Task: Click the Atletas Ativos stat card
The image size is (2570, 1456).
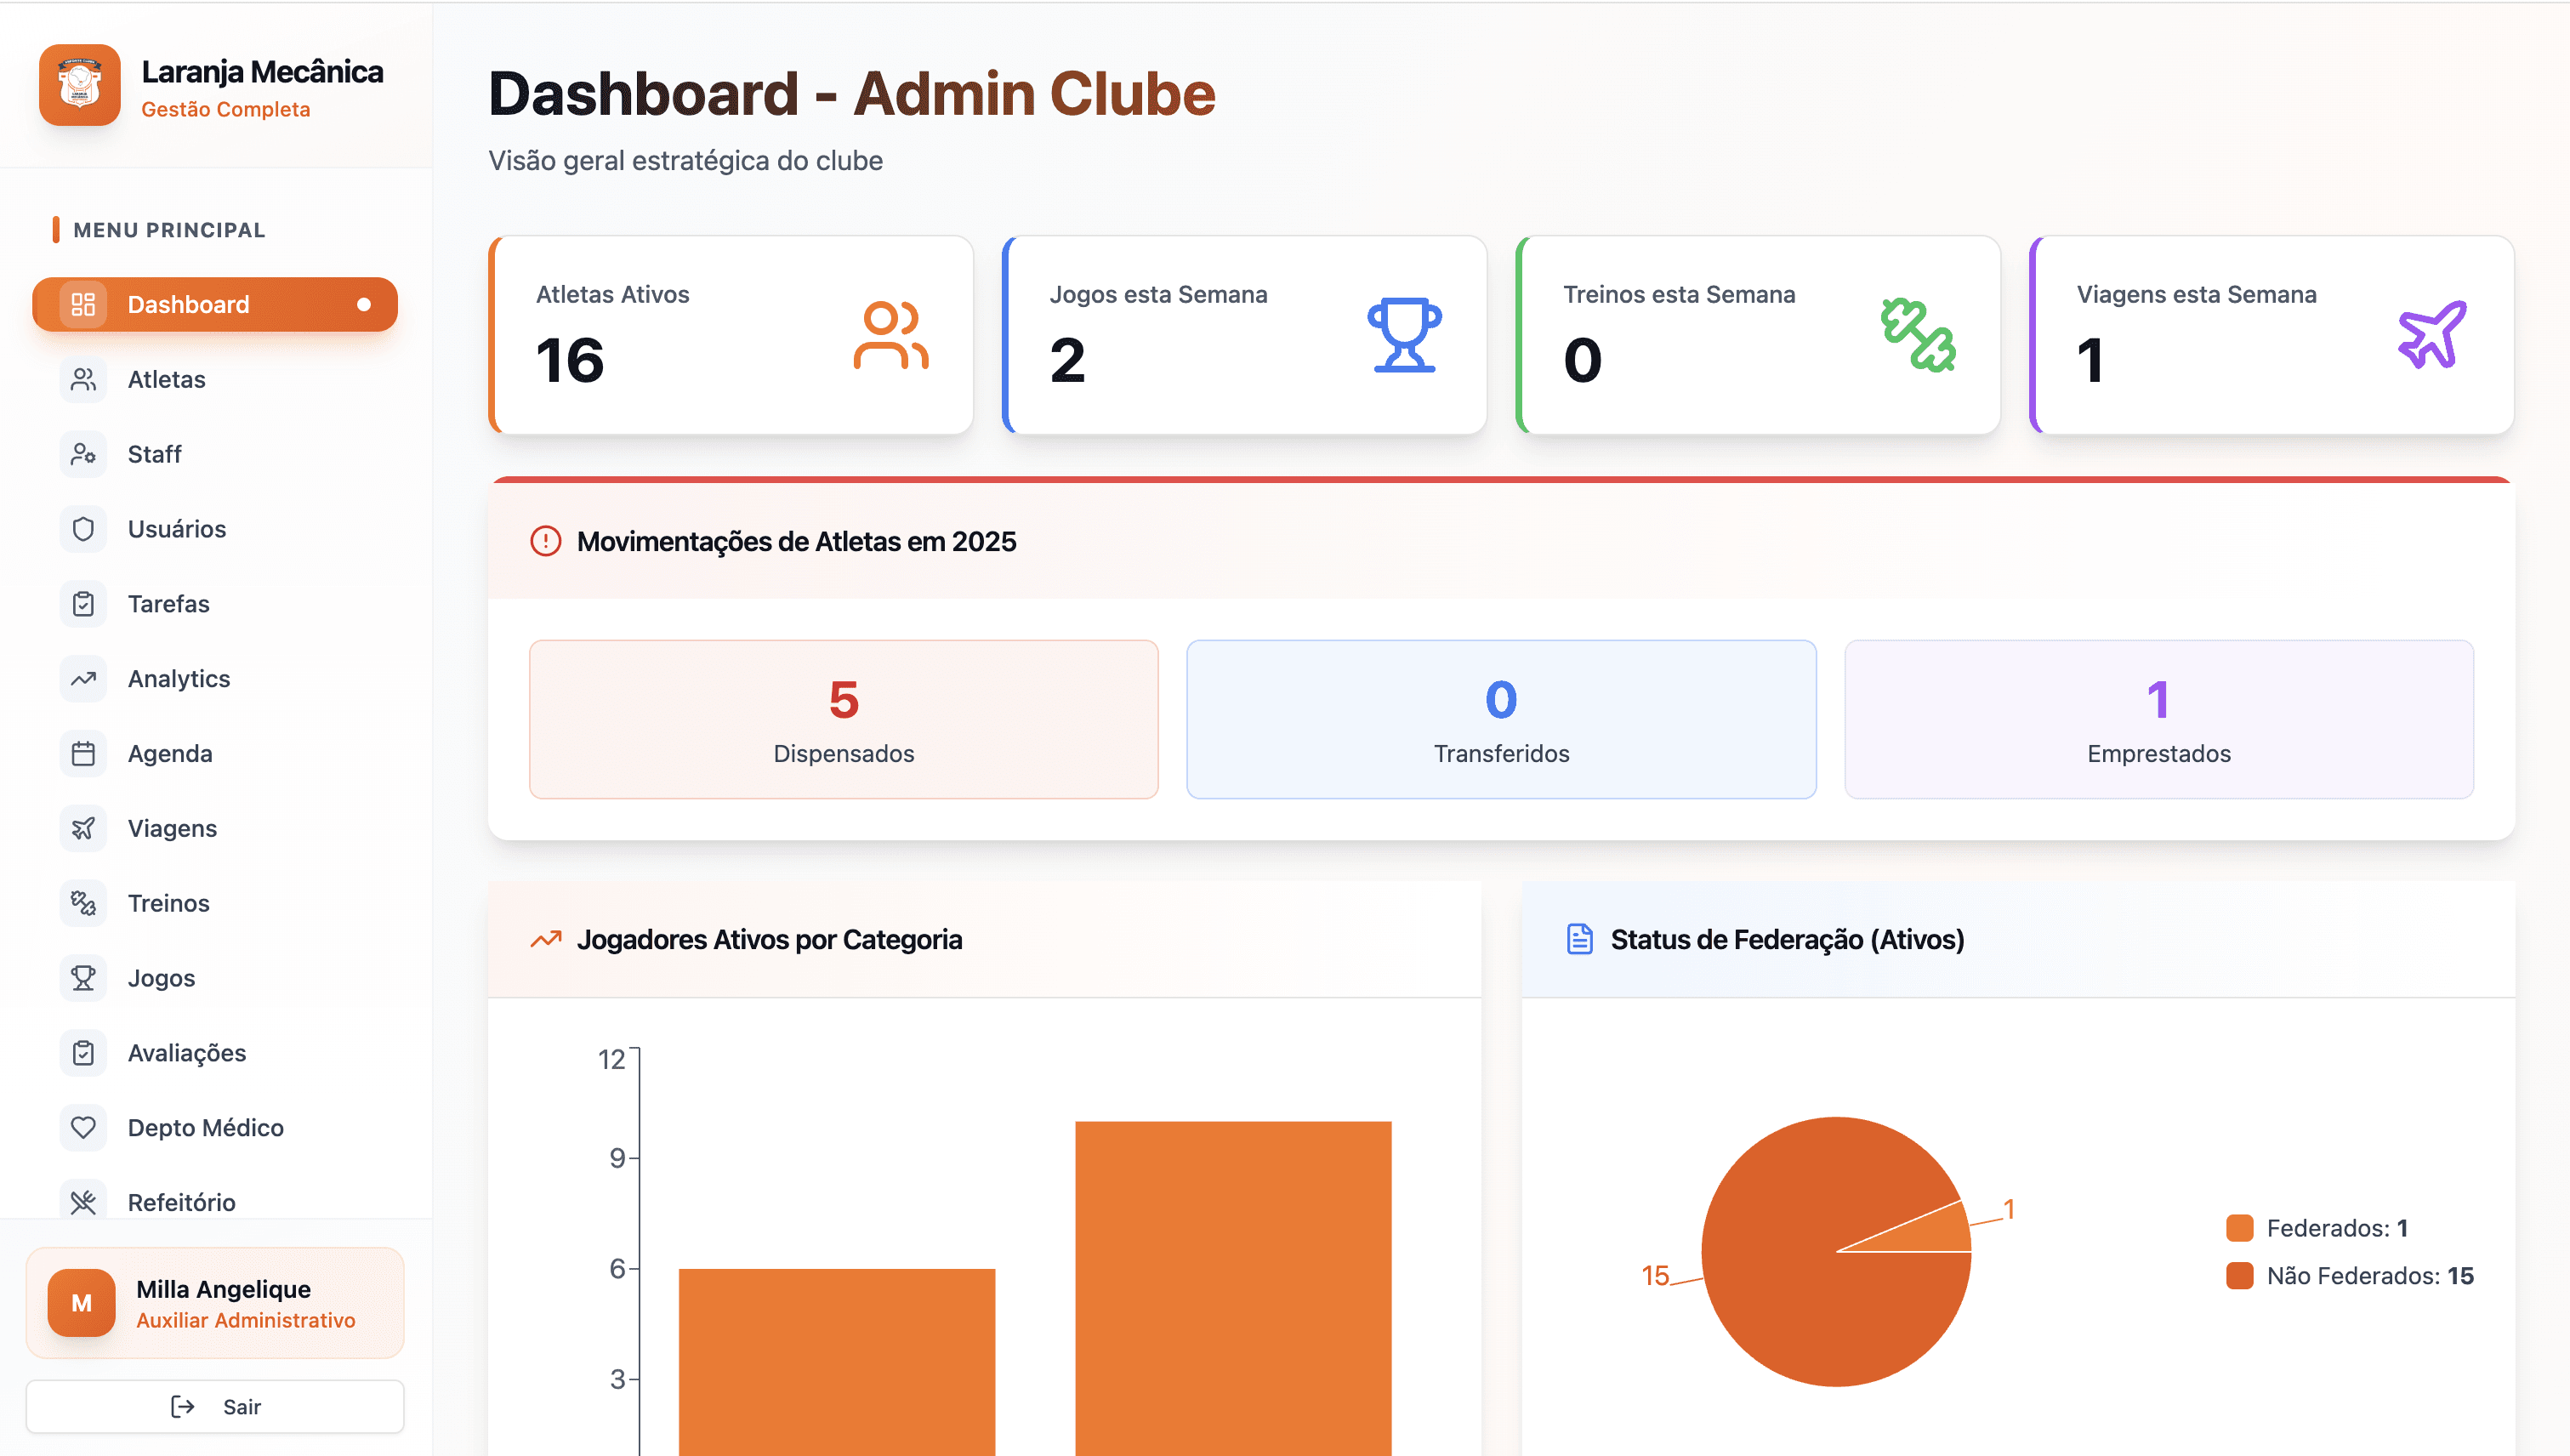Action: point(731,335)
